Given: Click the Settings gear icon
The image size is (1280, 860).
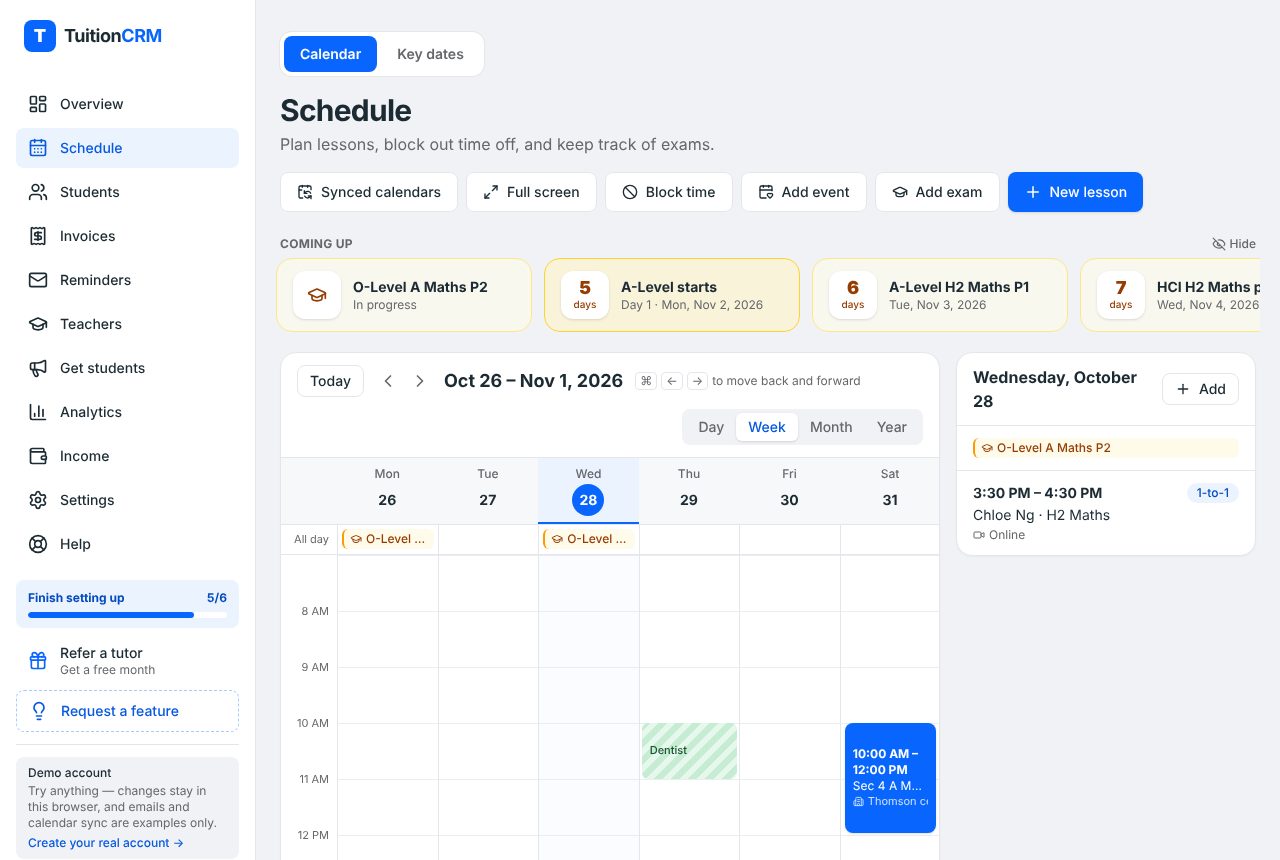Looking at the screenshot, I should 38,500.
